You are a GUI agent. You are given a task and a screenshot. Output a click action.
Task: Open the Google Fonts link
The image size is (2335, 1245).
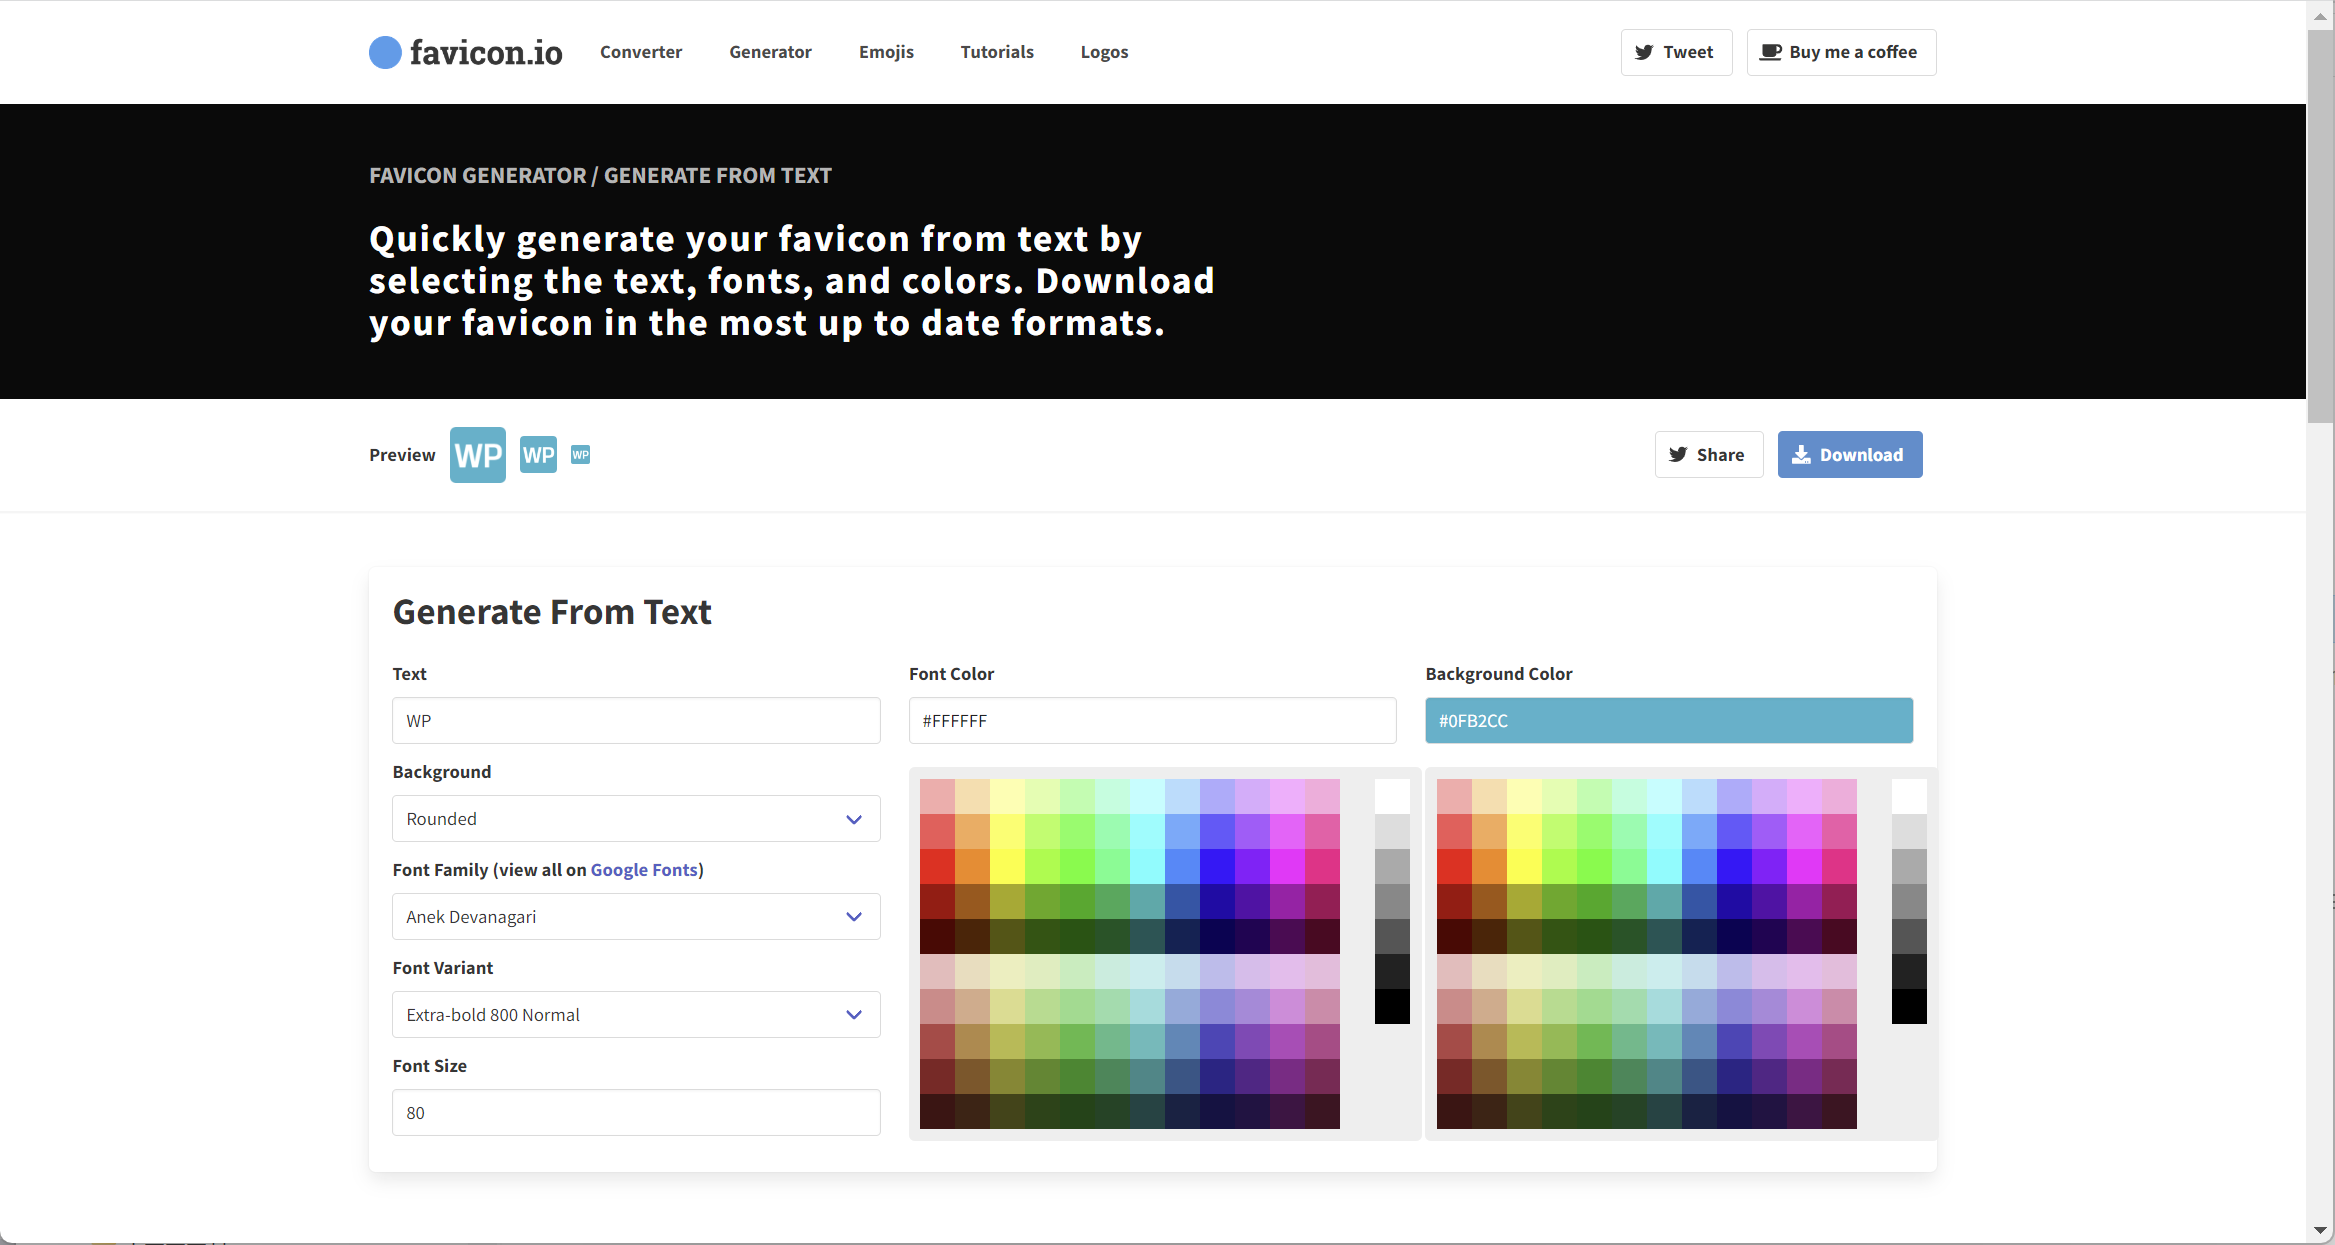pos(643,870)
